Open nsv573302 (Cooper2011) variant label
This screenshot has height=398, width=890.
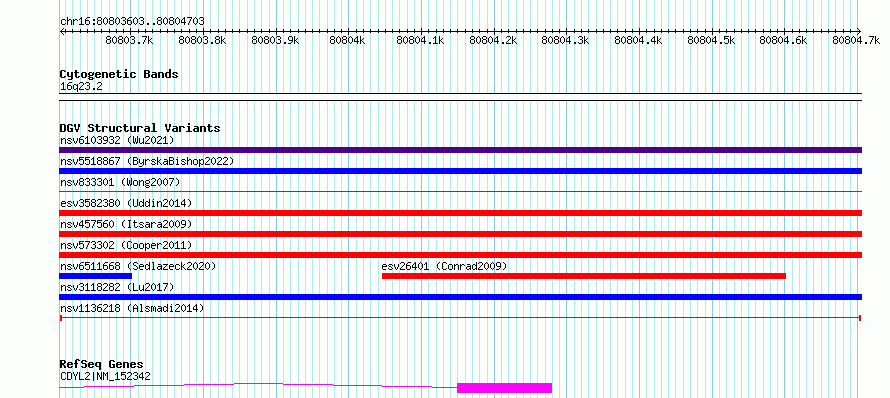[126, 245]
